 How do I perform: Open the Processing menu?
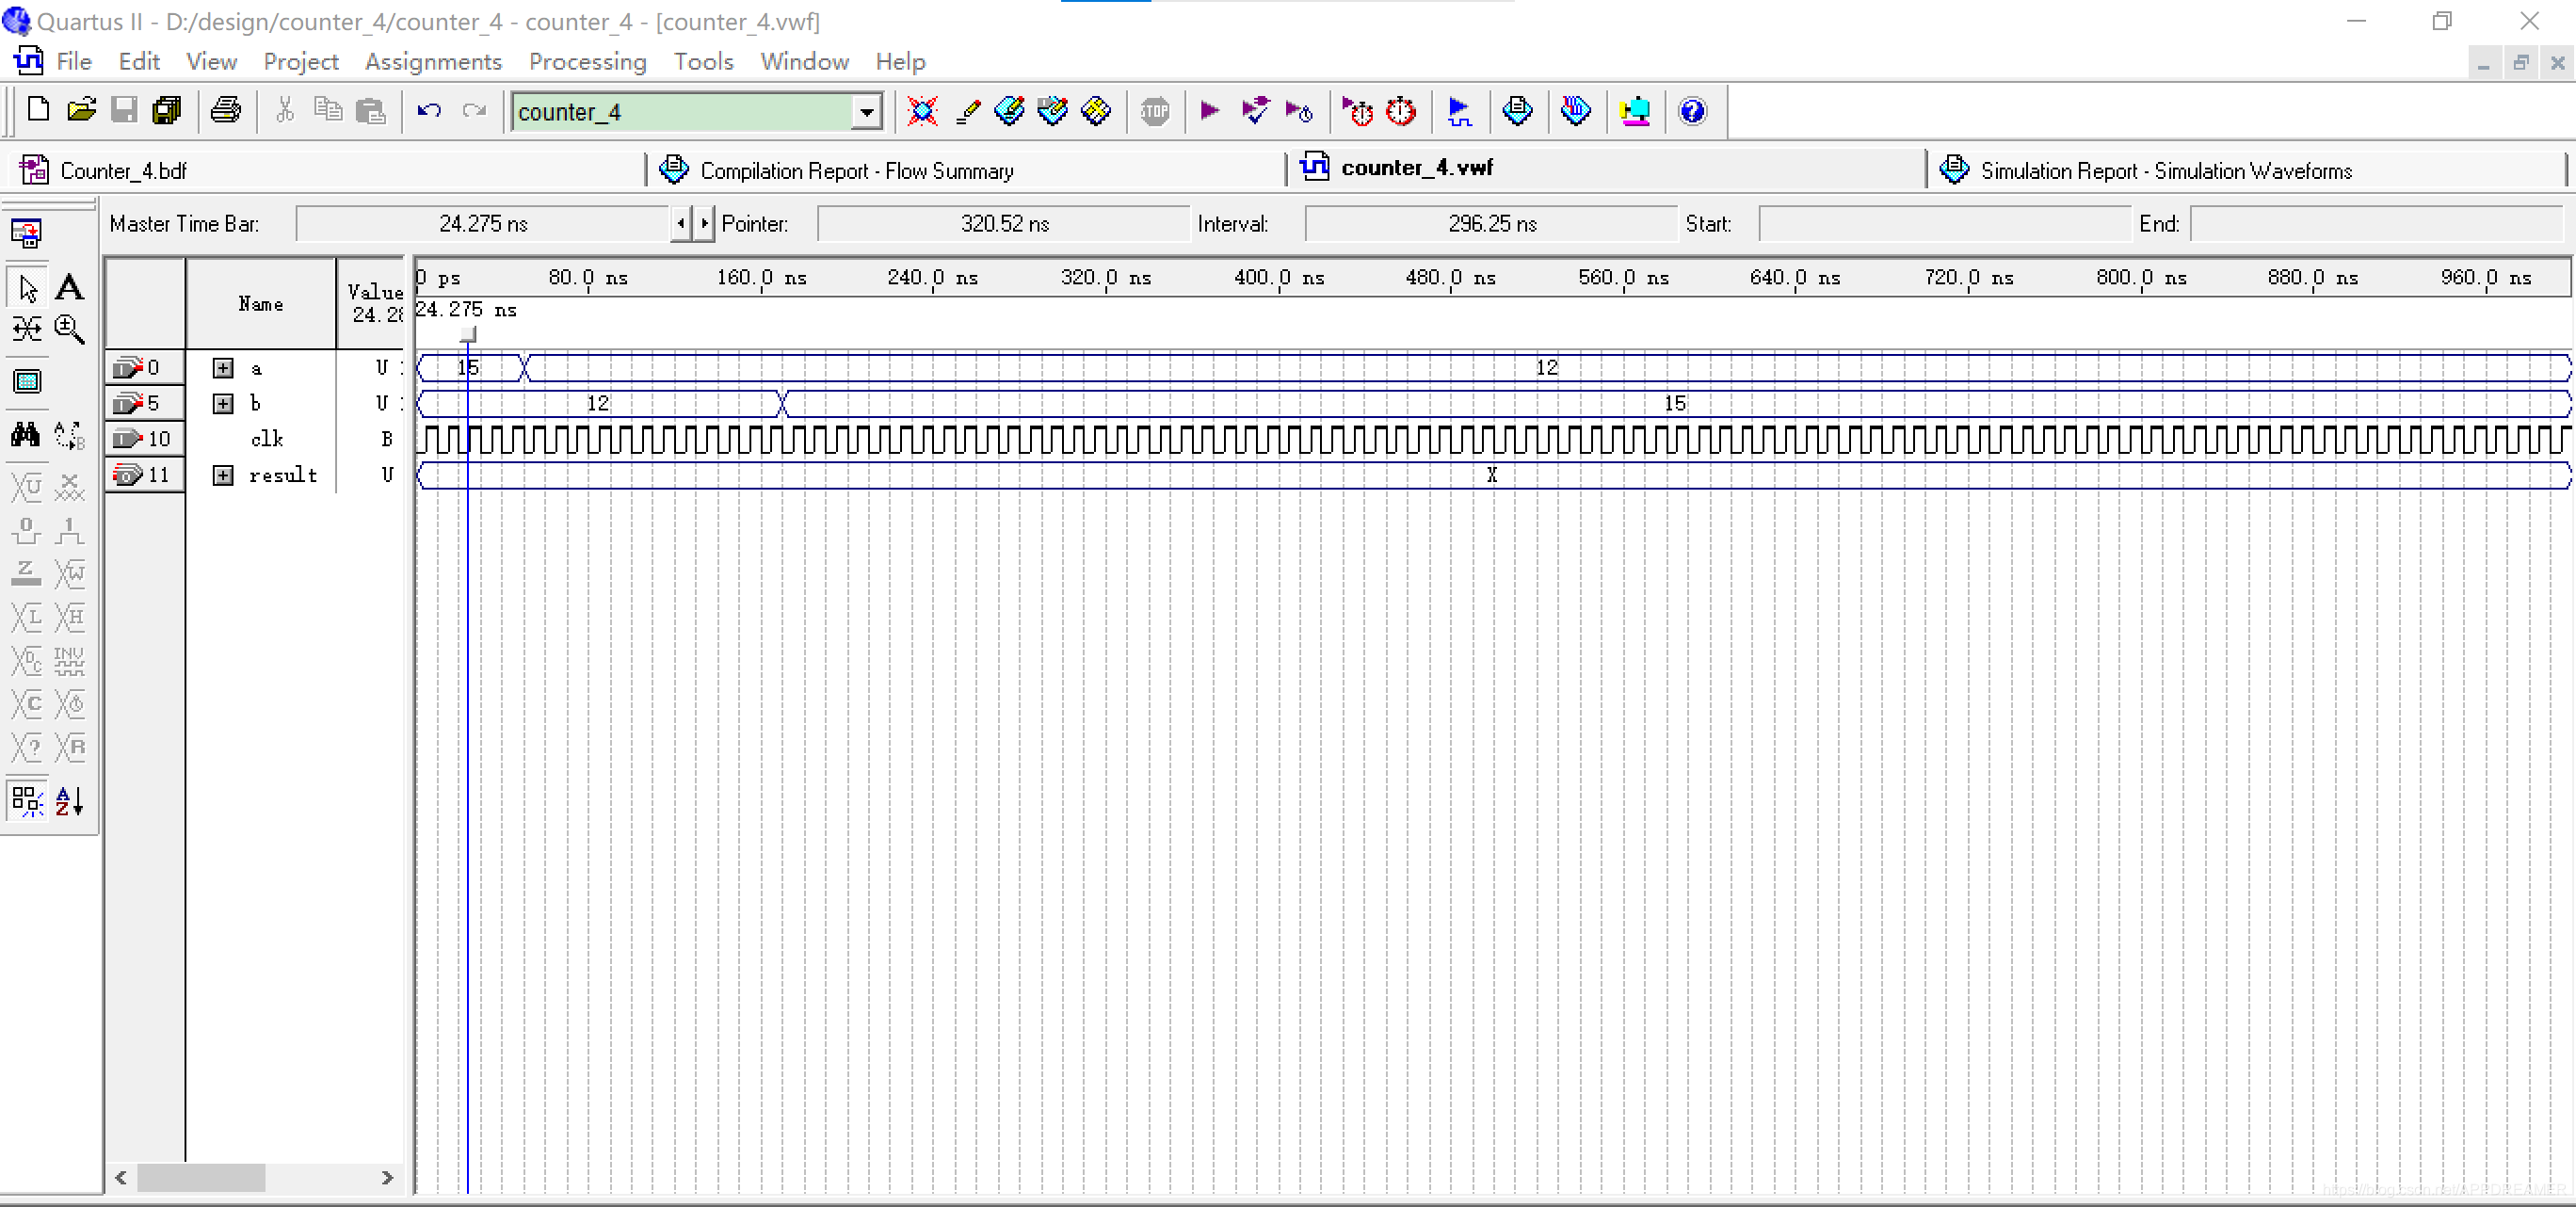(587, 62)
